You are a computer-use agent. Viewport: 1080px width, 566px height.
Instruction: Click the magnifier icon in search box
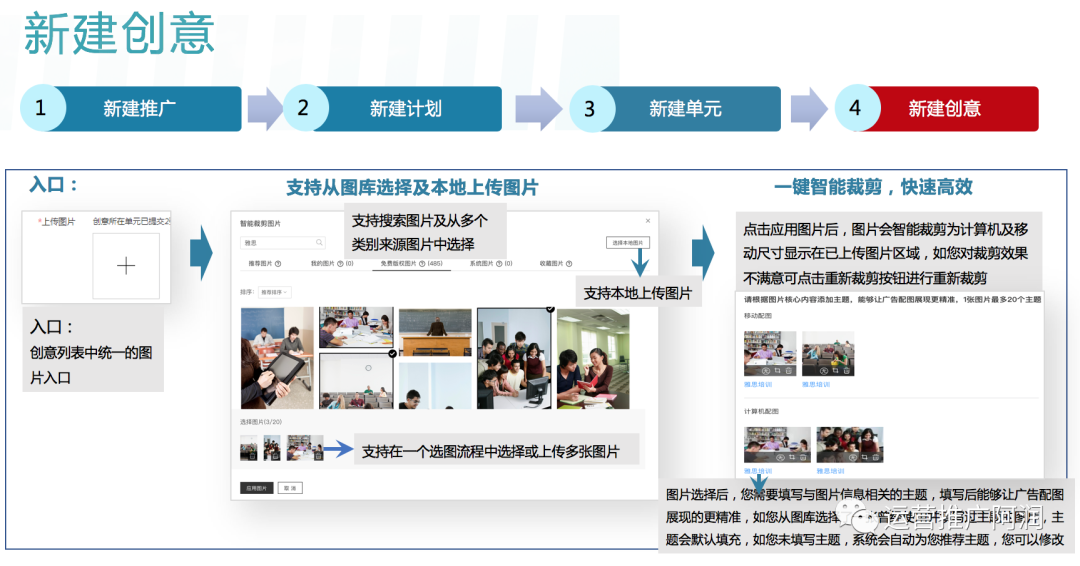pyautogui.click(x=319, y=242)
